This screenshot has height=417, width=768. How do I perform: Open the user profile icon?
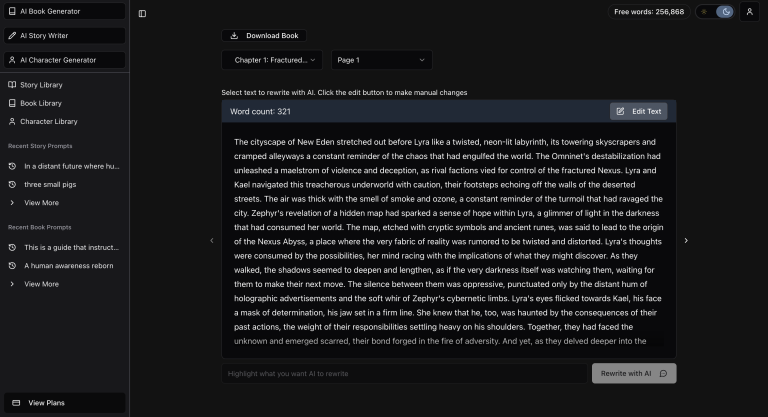click(749, 12)
